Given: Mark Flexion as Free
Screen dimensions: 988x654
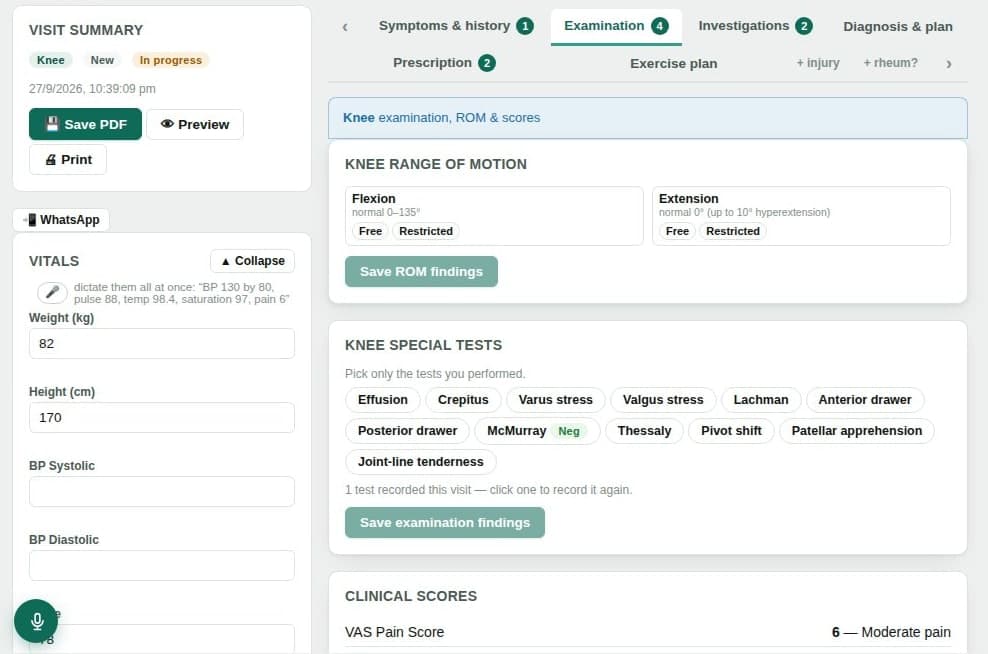Looking at the screenshot, I should [370, 231].
